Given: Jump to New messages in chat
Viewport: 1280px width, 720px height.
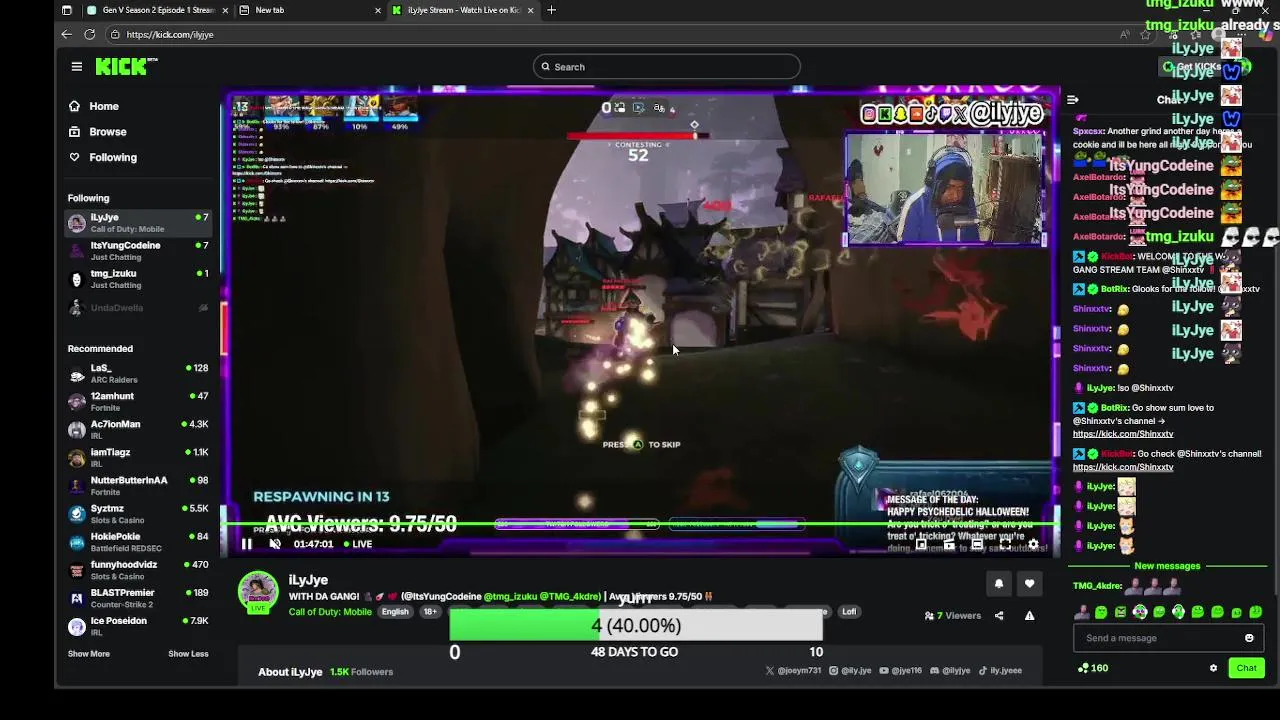Looking at the screenshot, I should click(1167, 566).
